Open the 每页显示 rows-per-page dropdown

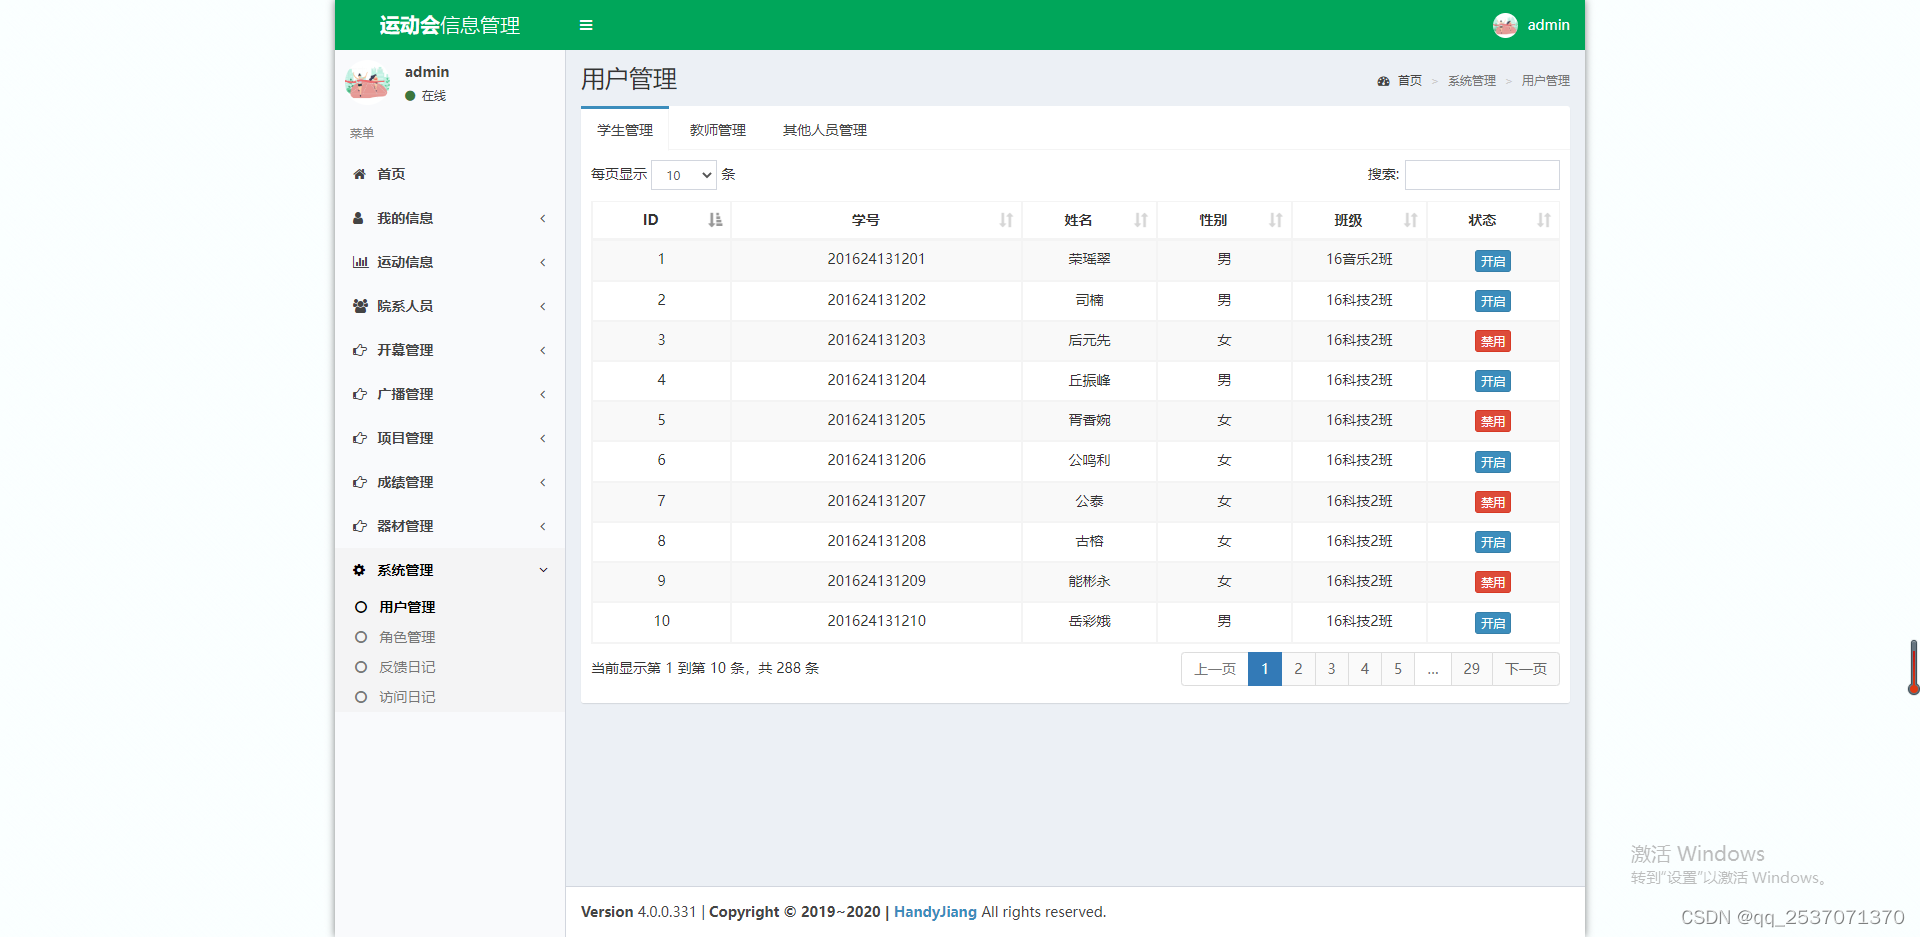[684, 175]
